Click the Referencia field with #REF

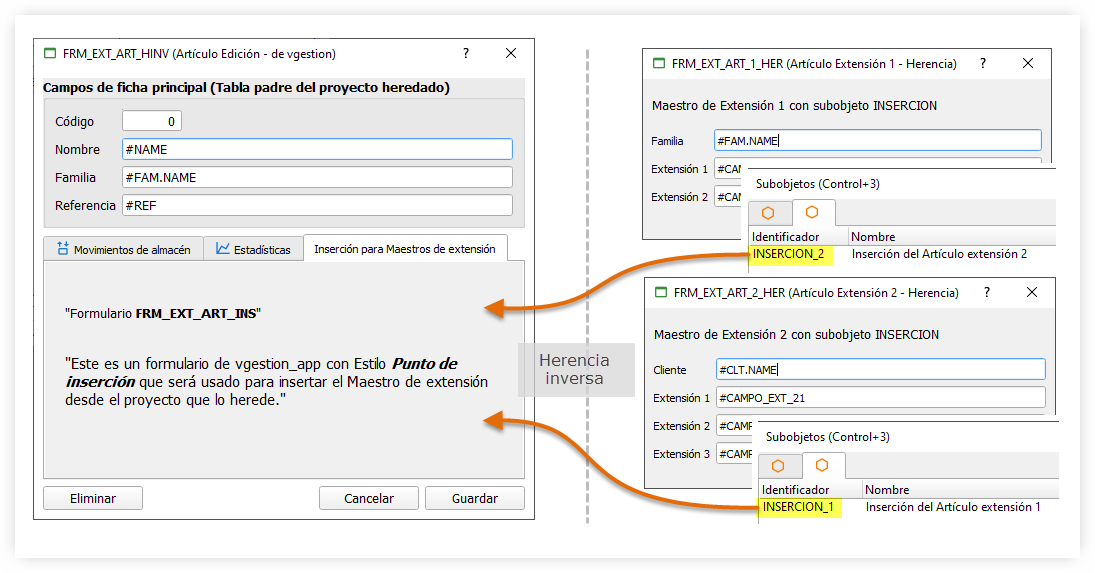coord(316,205)
